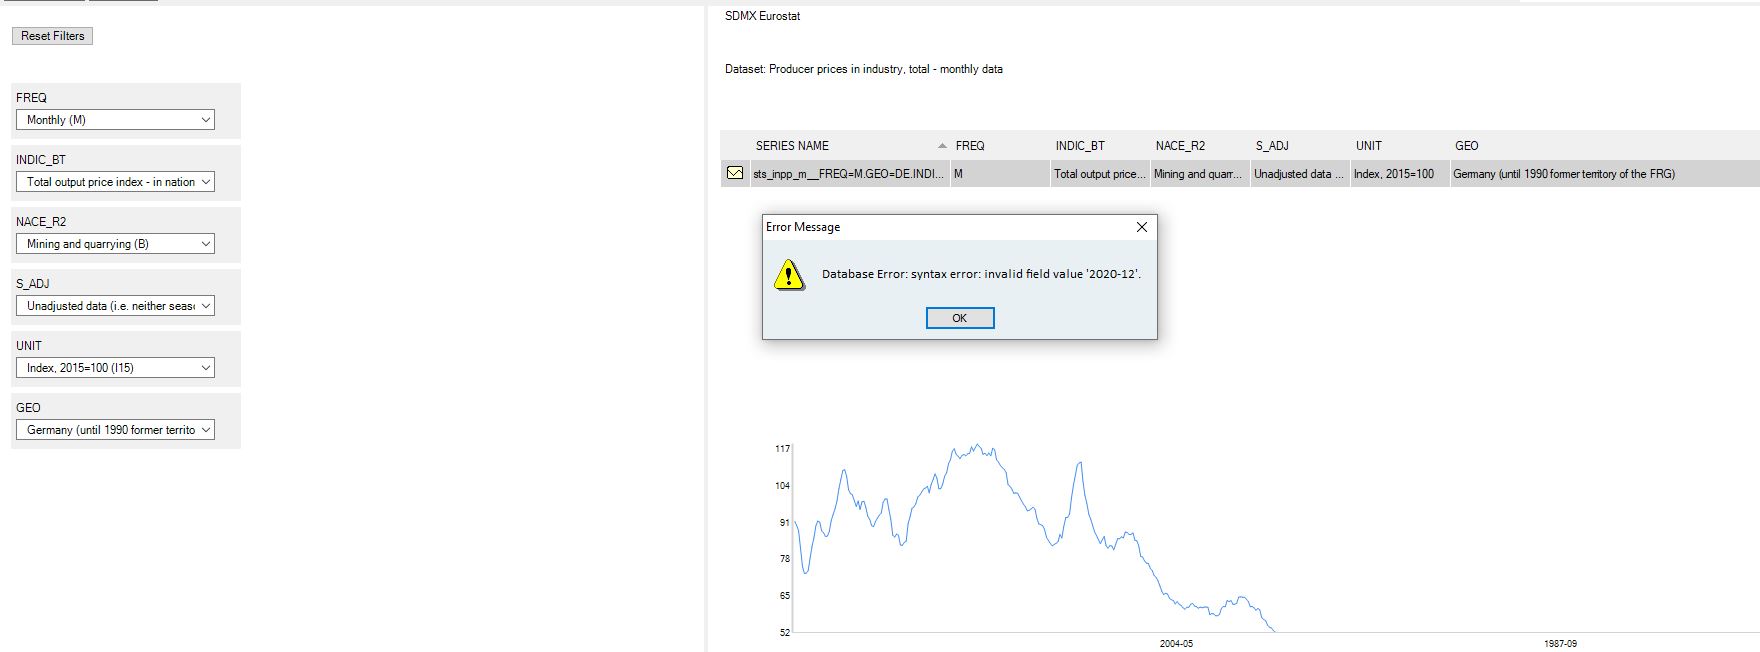Click the FREQ column header in the table
Screen dimensions: 1760x652
coord(970,146)
